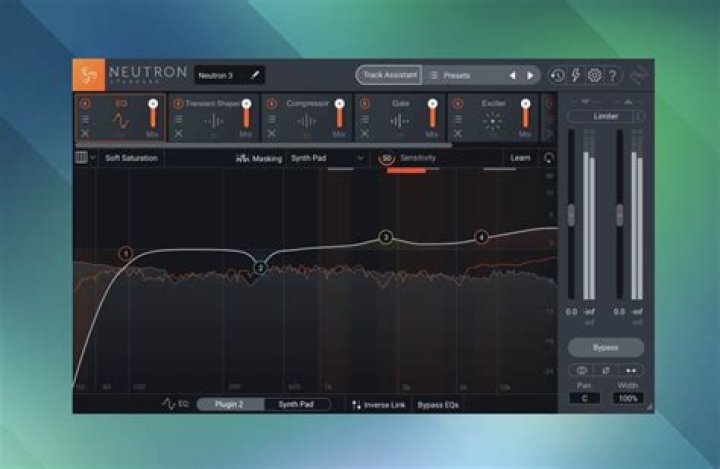The image size is (720, 469).
Task: Remove the EQ module with its X
Action: click(x=85, y=134)
